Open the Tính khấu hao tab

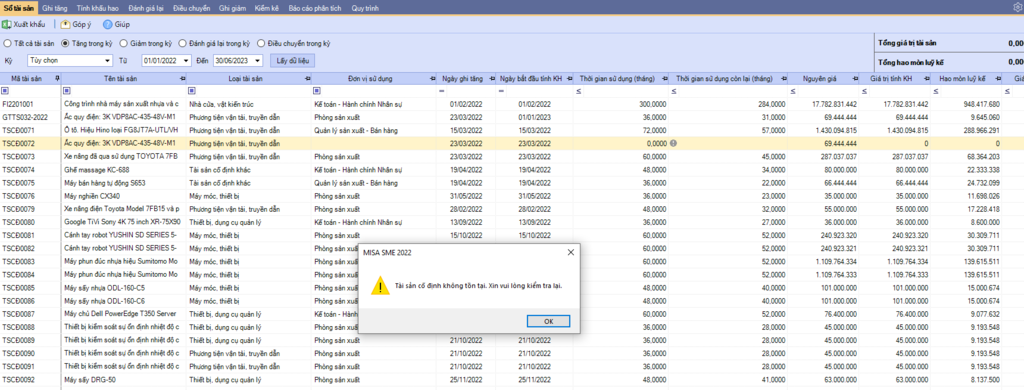(x=97, y=8)
